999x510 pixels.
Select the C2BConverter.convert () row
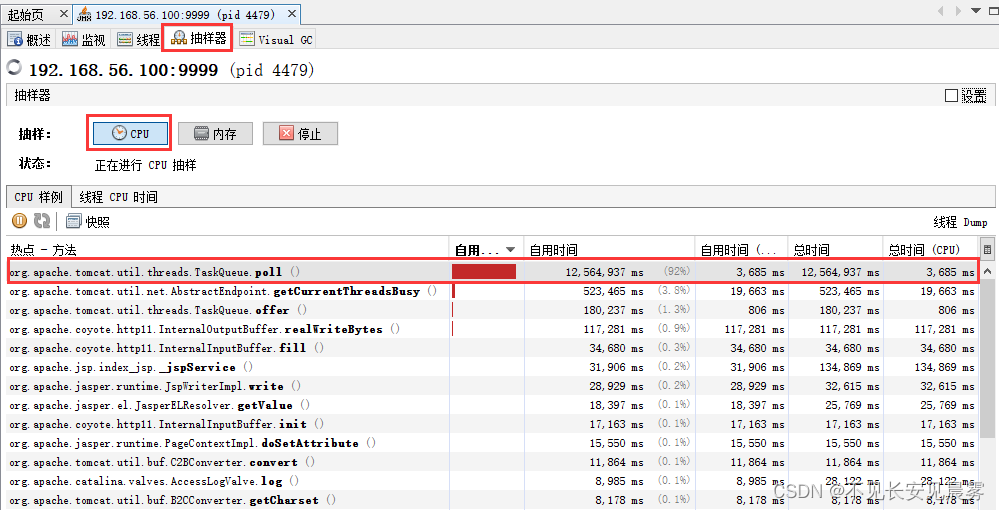click(x=492, y=462)
